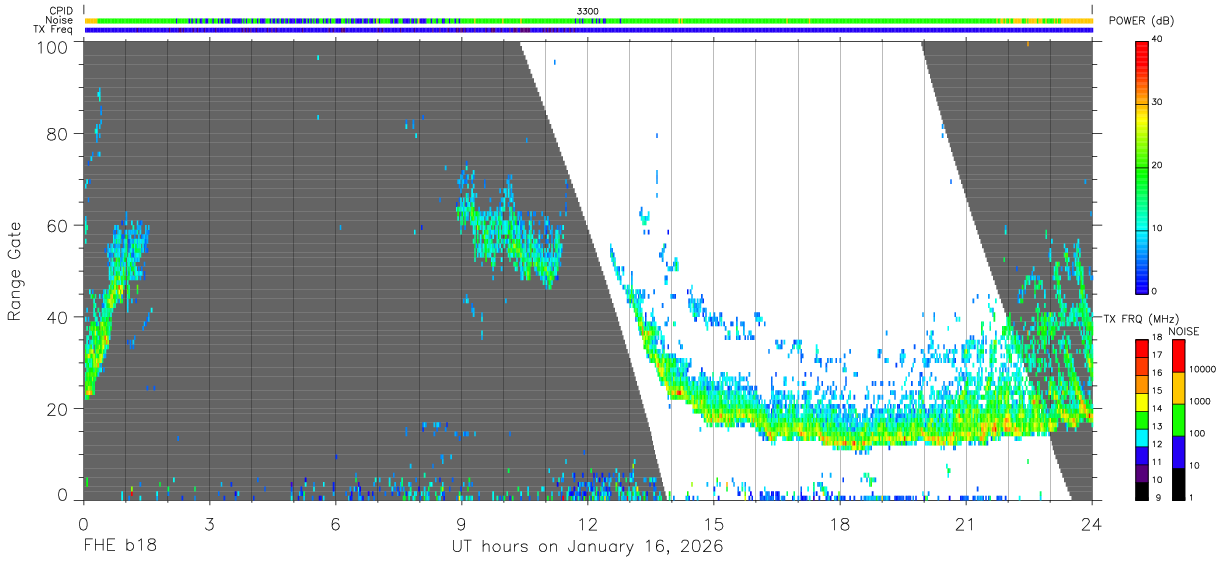Image resolution: width=1228 pixels, height=567 pixels.
Task: Click the 6 tick on UT hours axis
Action: 335,523
